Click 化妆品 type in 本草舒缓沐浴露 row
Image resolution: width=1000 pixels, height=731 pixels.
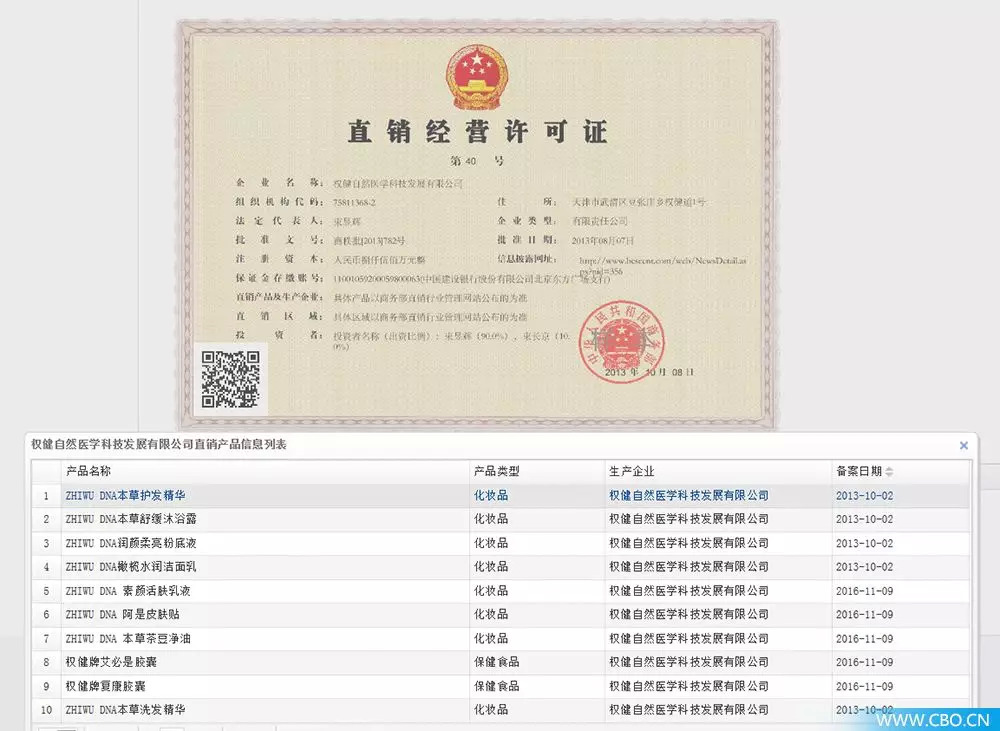[x=491, y=519]
